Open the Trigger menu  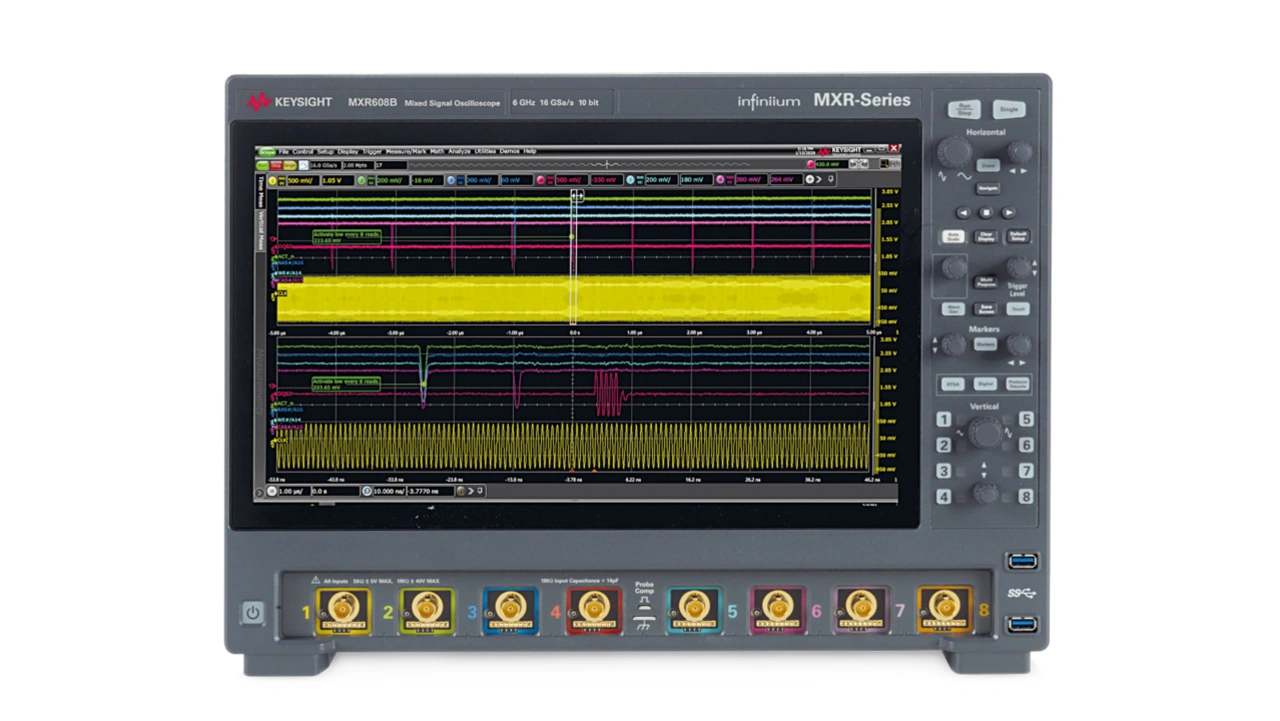372,151
